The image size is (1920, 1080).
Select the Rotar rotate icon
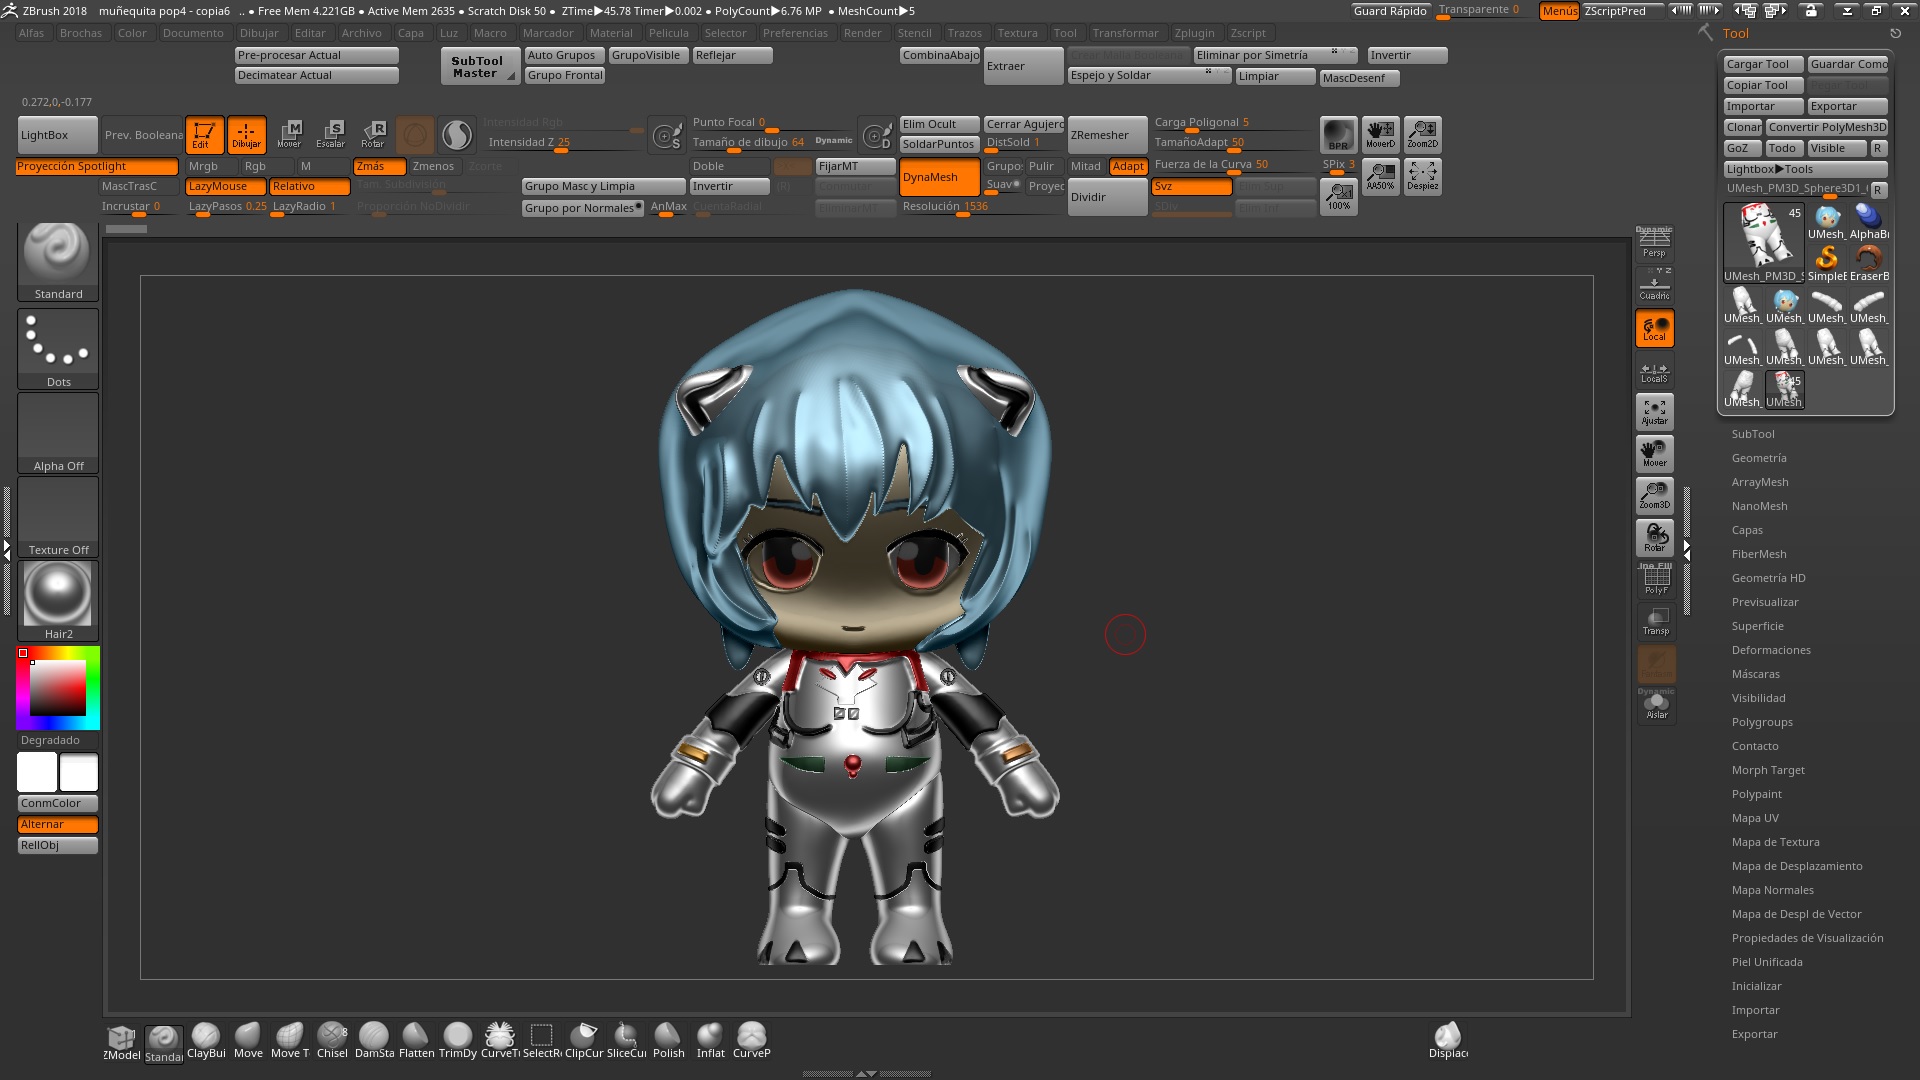[373, 135]
